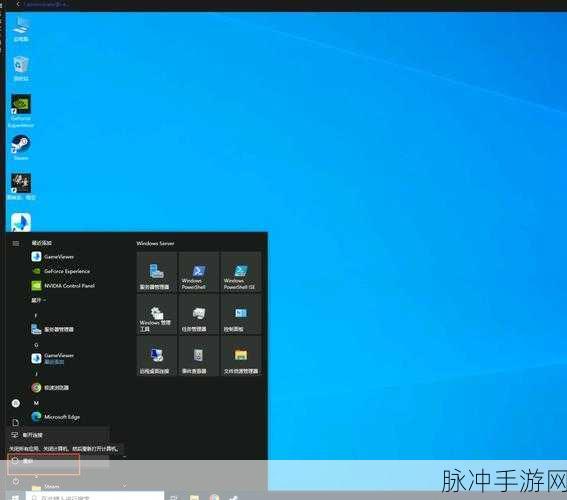
Task: Open Server Manager in the F app group
Action: (53, 329)
